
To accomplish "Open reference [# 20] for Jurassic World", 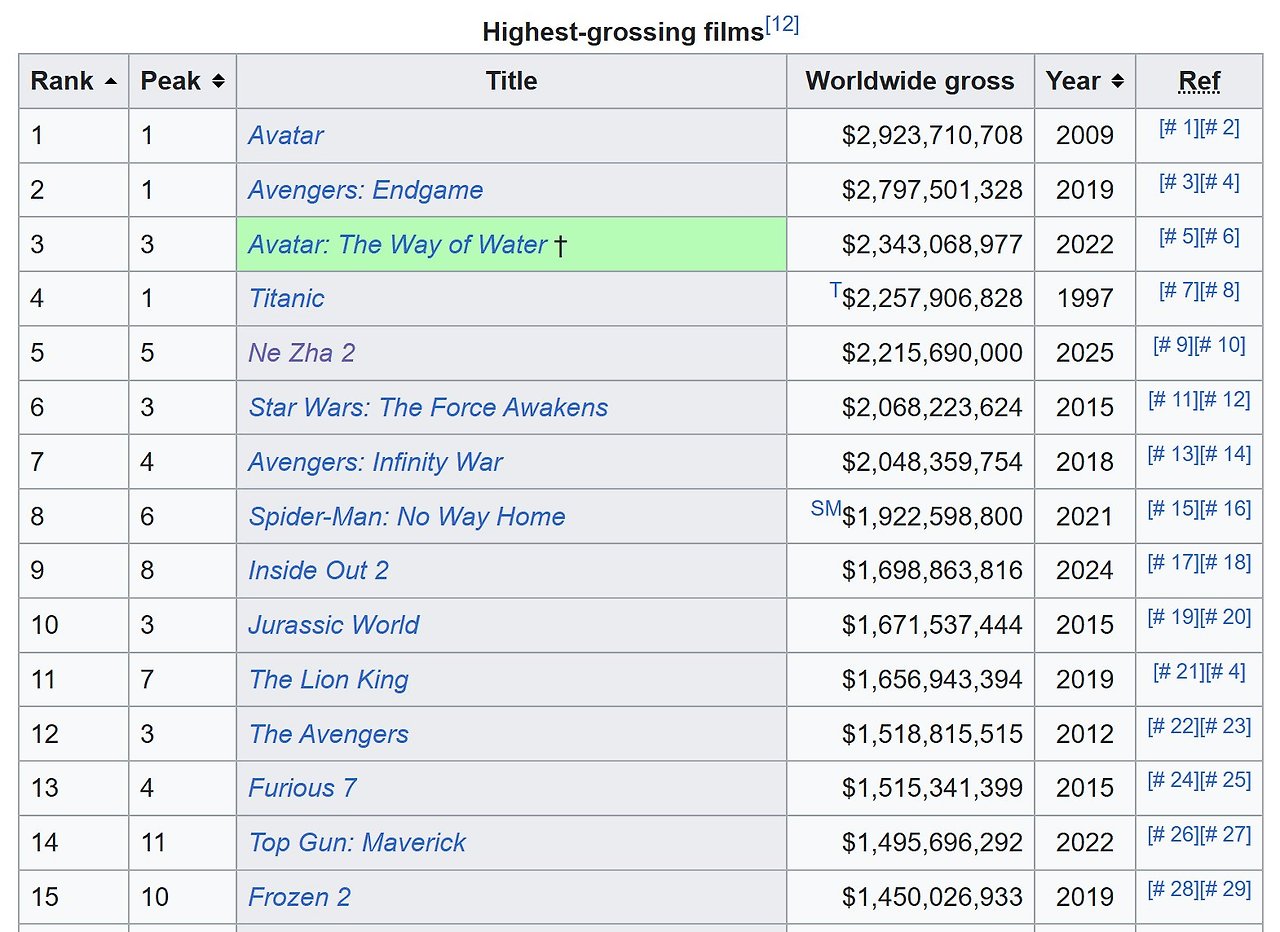I will (x=1225, y=617).
